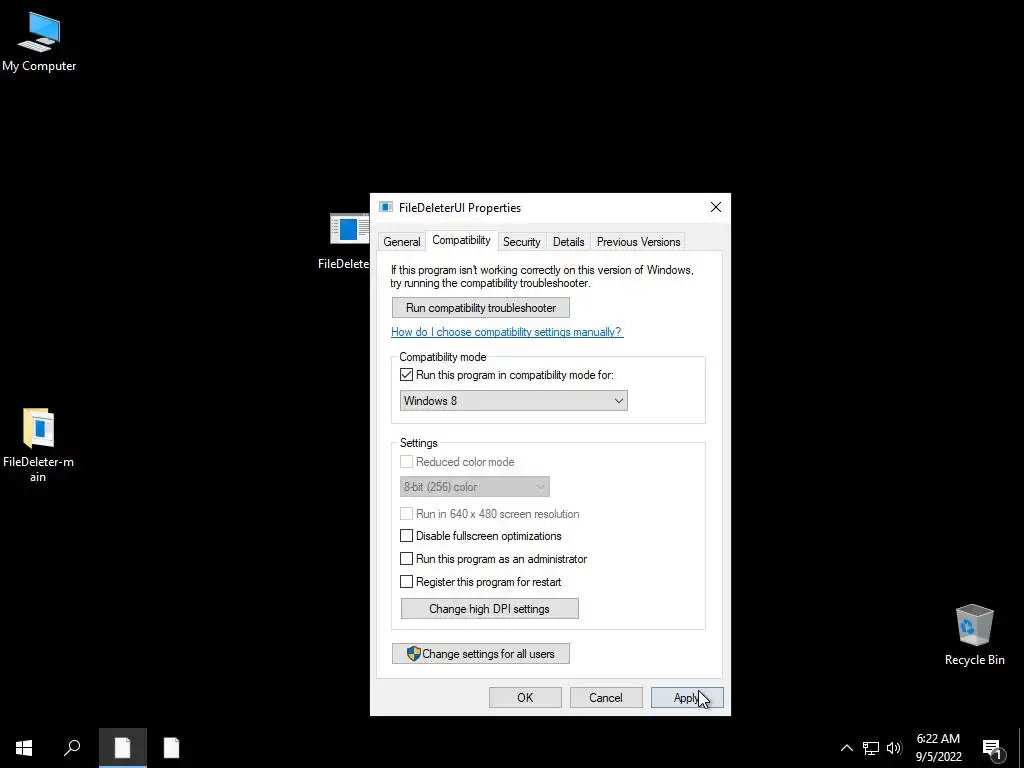Click Change settings for all users

[x=481, y=654]
